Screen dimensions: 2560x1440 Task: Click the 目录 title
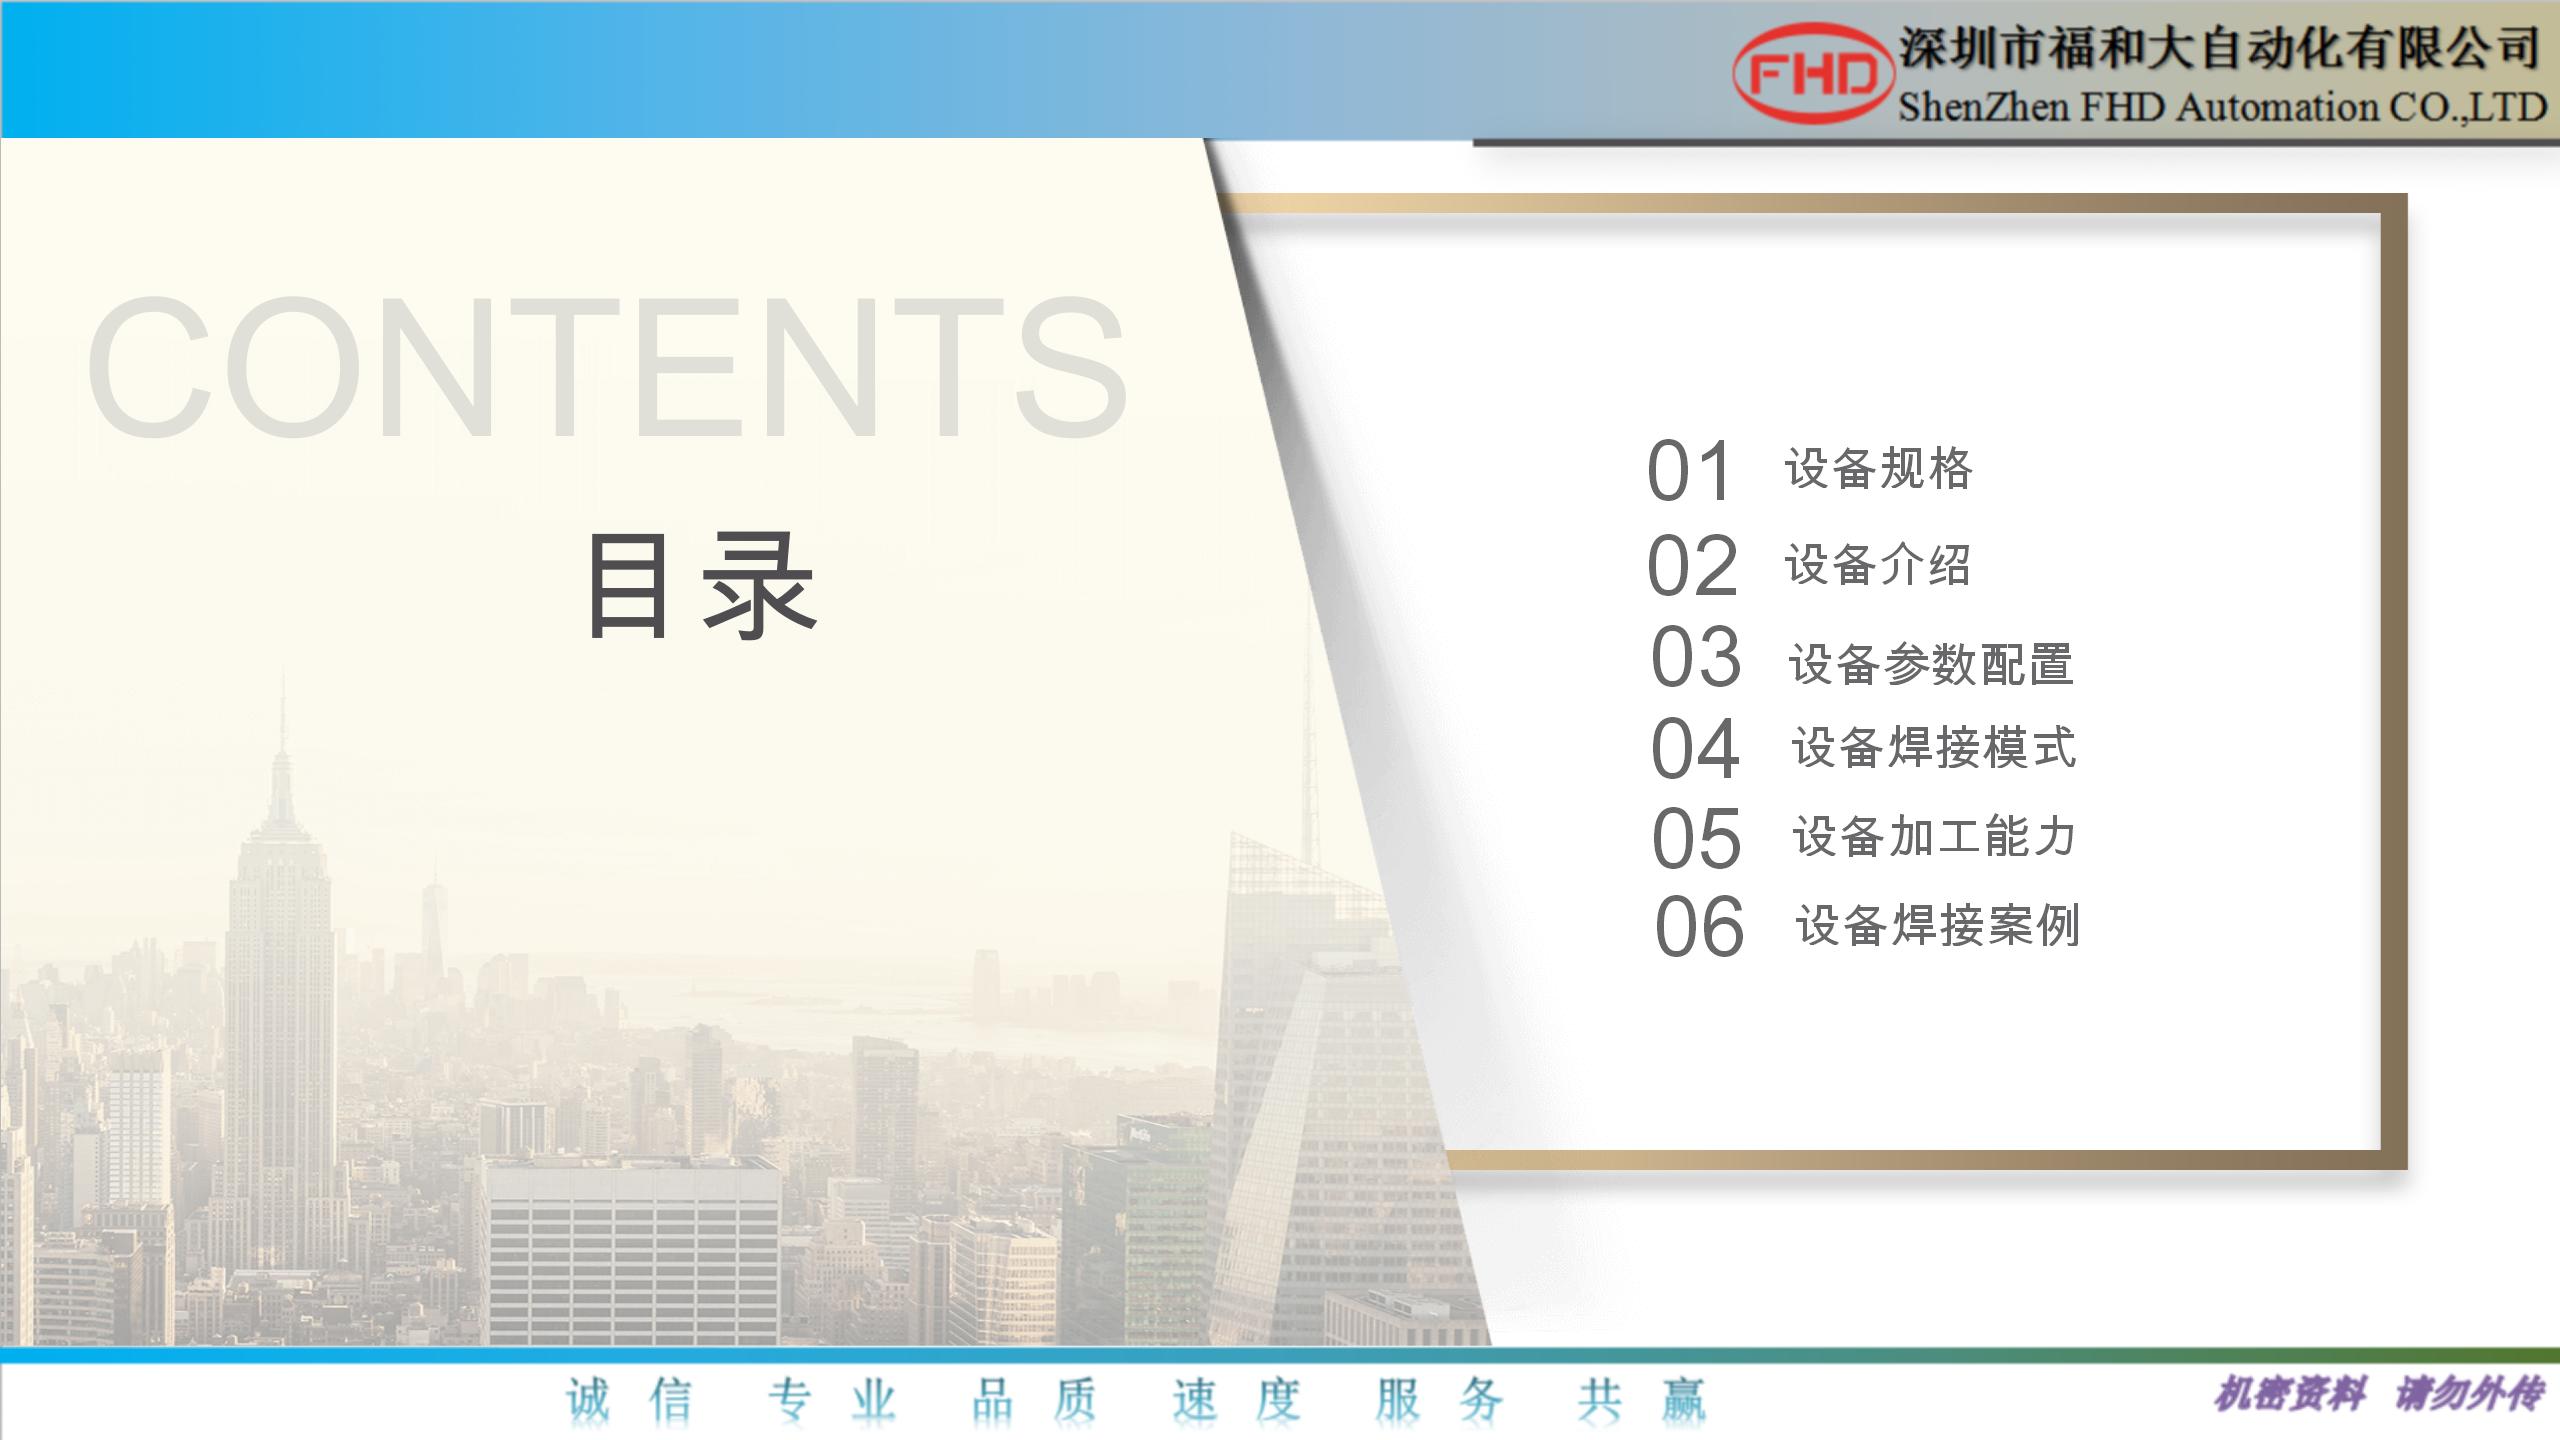[x=701, y=585]
